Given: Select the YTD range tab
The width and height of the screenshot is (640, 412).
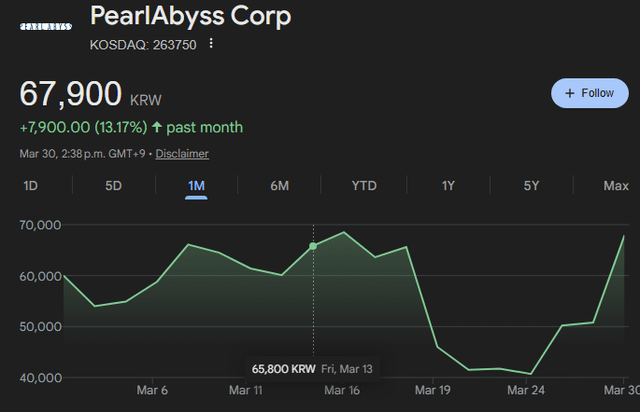Looking at the screenshot, I should click(364, 186).
